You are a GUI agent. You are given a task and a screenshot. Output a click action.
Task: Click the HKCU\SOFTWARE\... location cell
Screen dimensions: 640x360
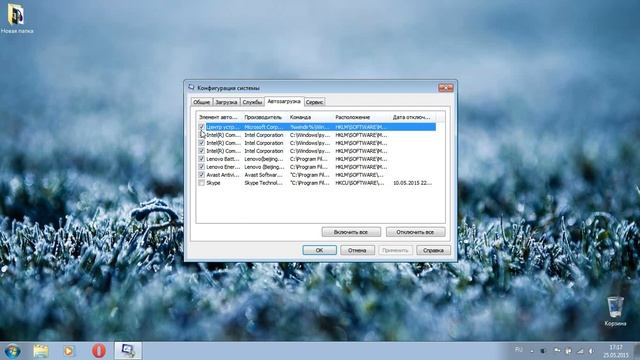click(x=360, y=183)
